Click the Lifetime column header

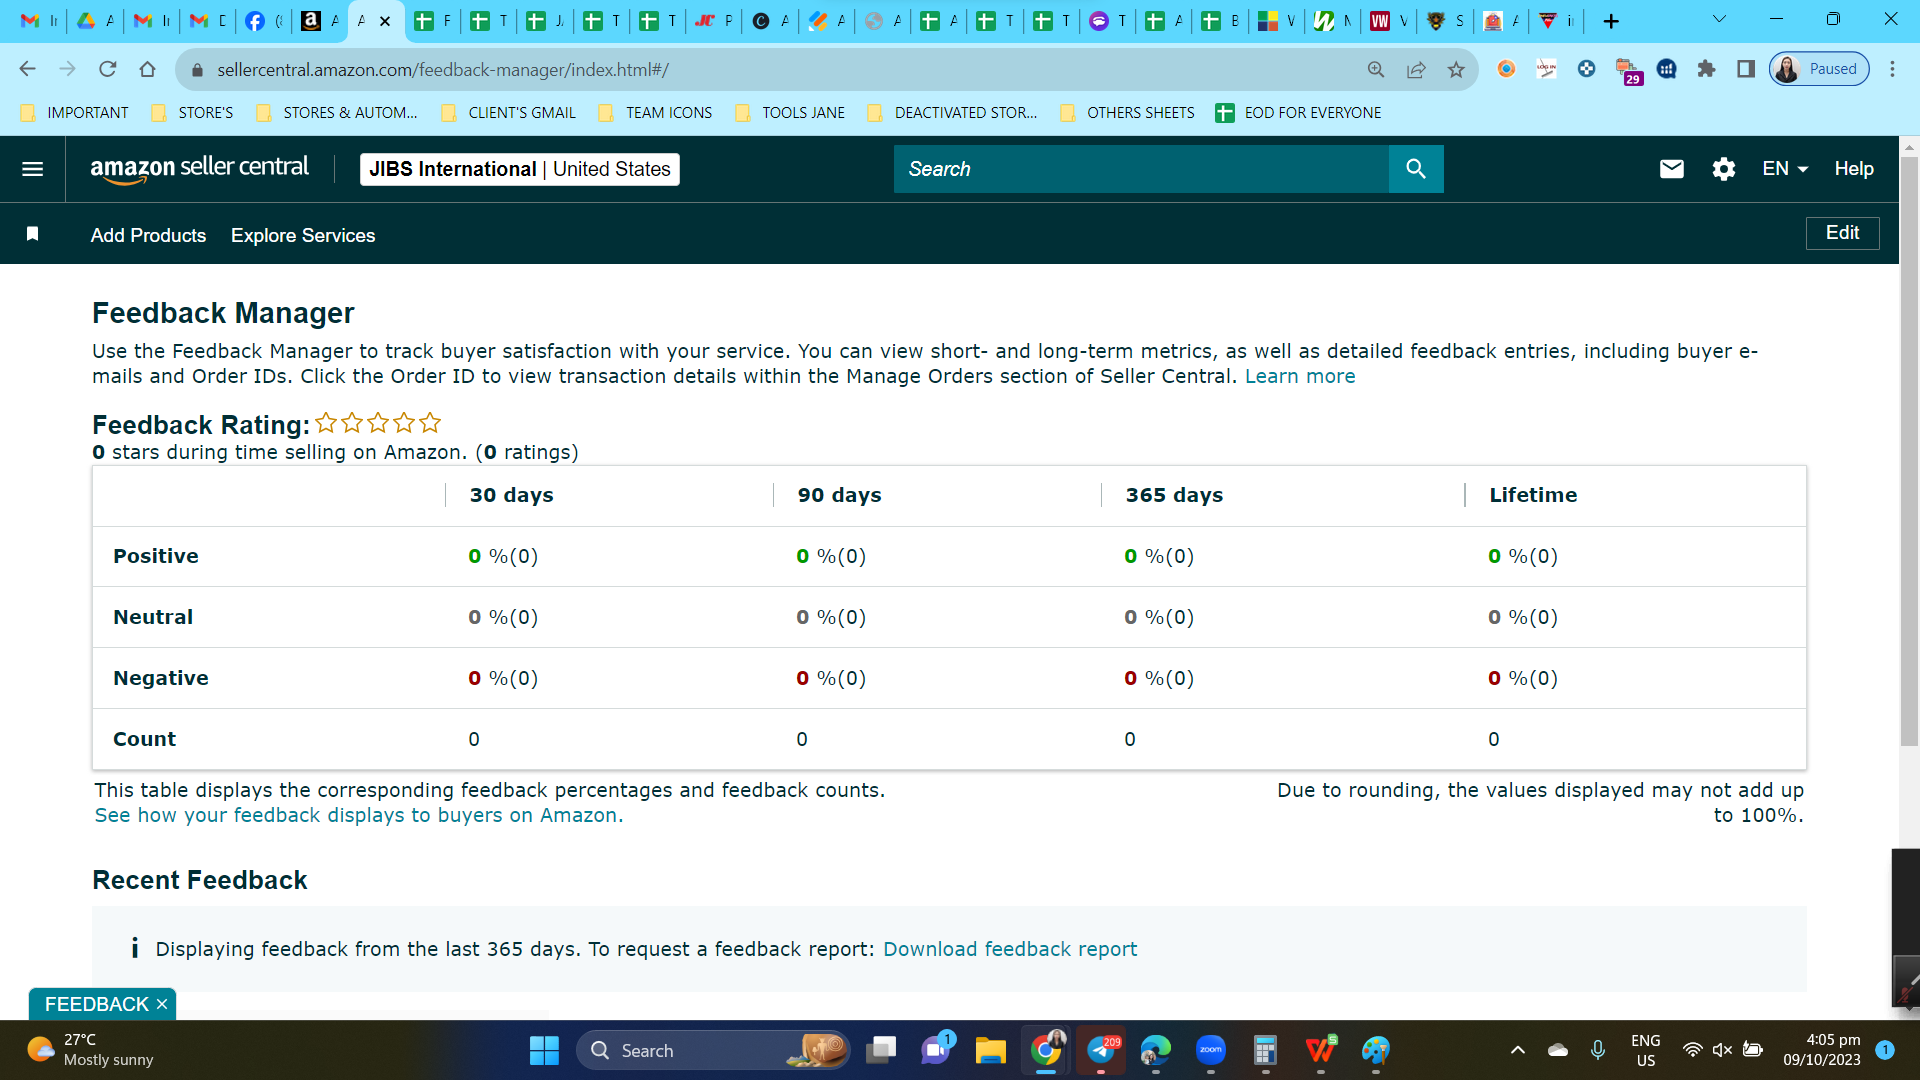(1533, 495)
